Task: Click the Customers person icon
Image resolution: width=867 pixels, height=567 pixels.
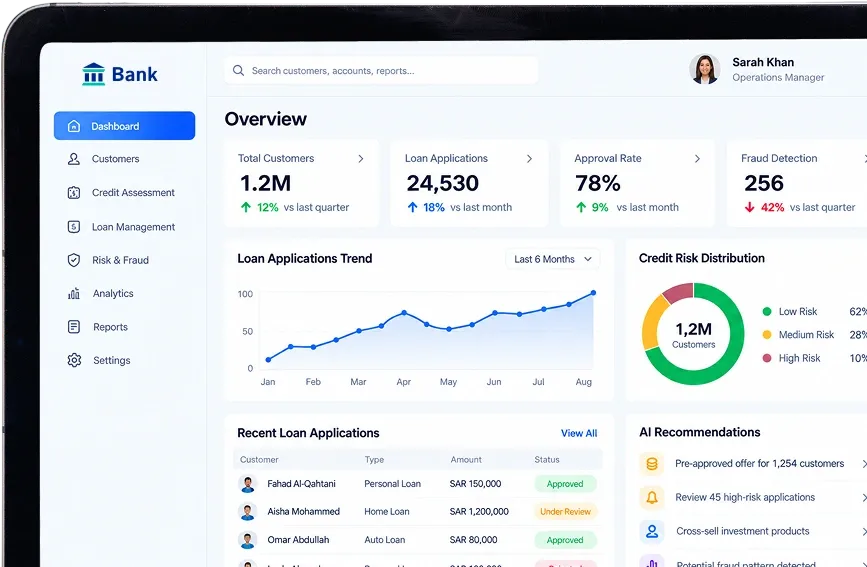Action: click(x=74, y=159)
